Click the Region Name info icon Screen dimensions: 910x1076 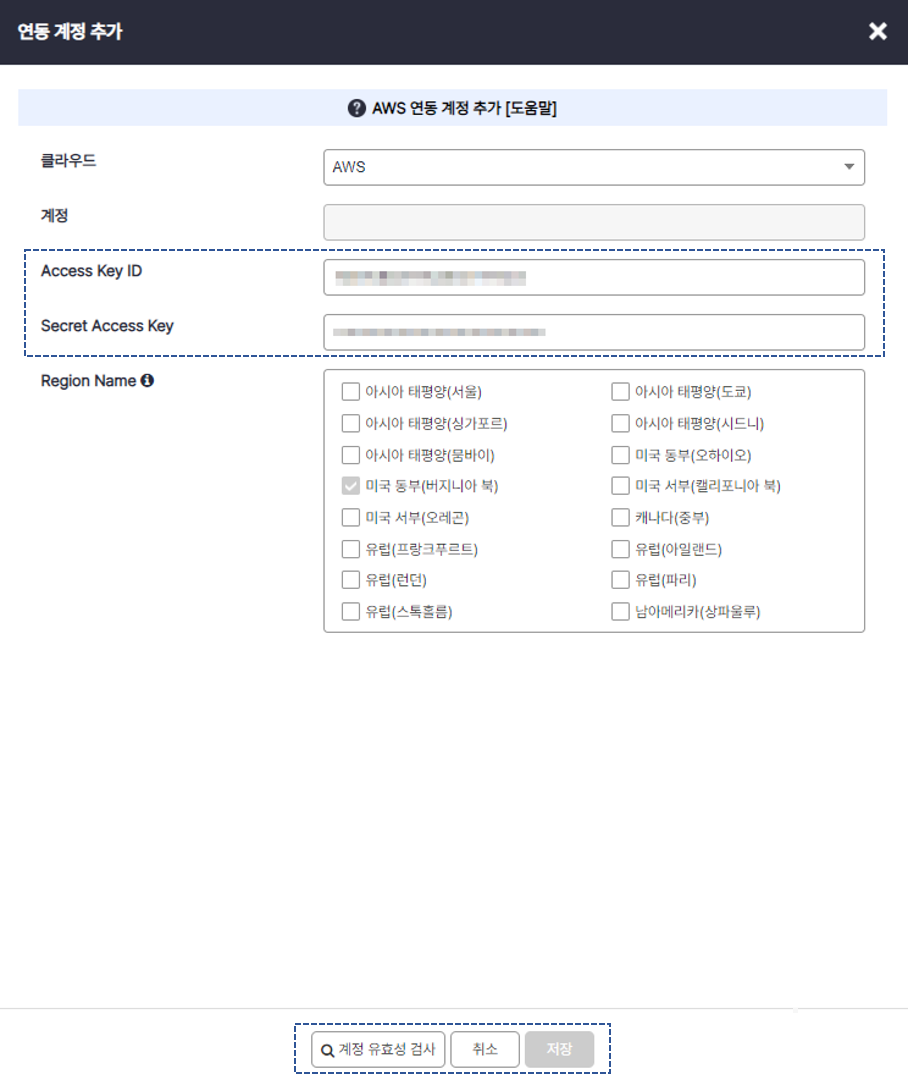pos(148,380)
